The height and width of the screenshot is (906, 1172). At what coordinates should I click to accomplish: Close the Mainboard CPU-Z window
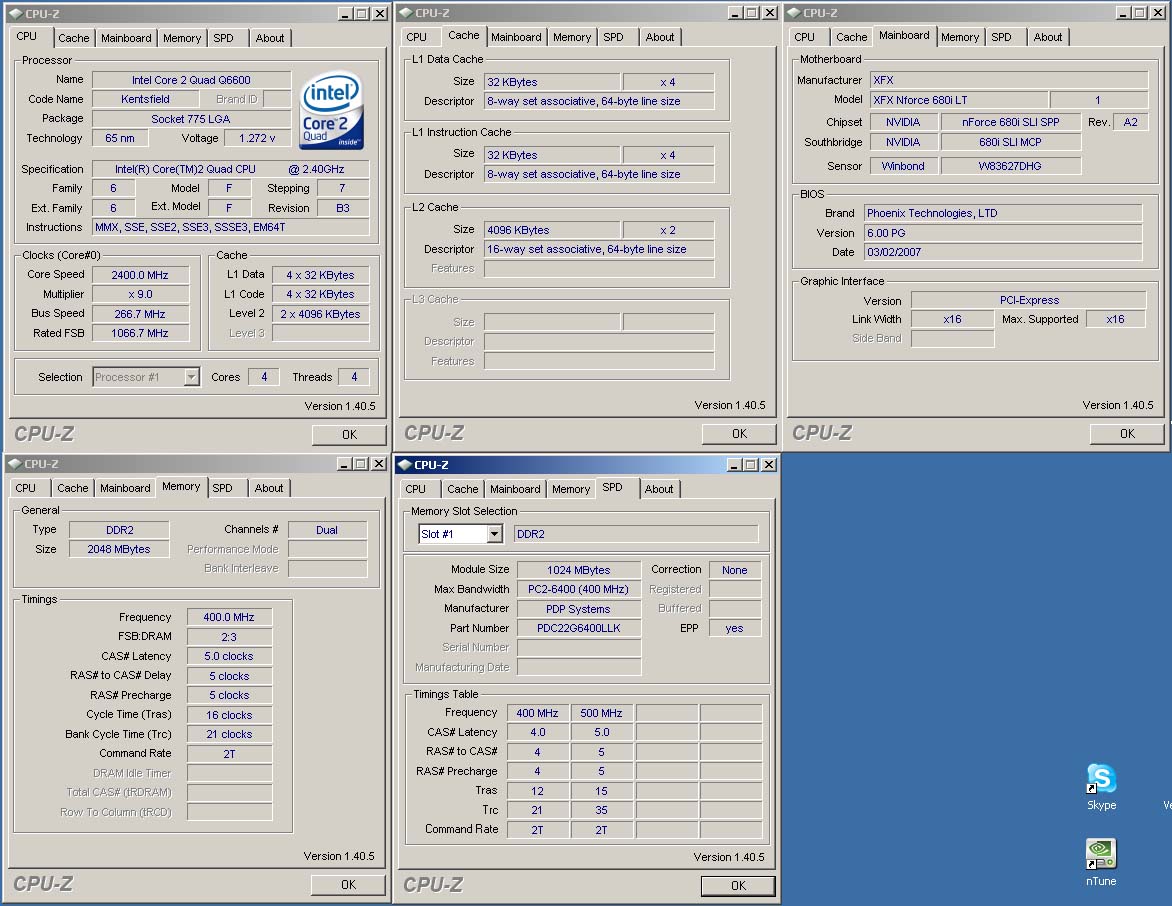coord(1159,13)
